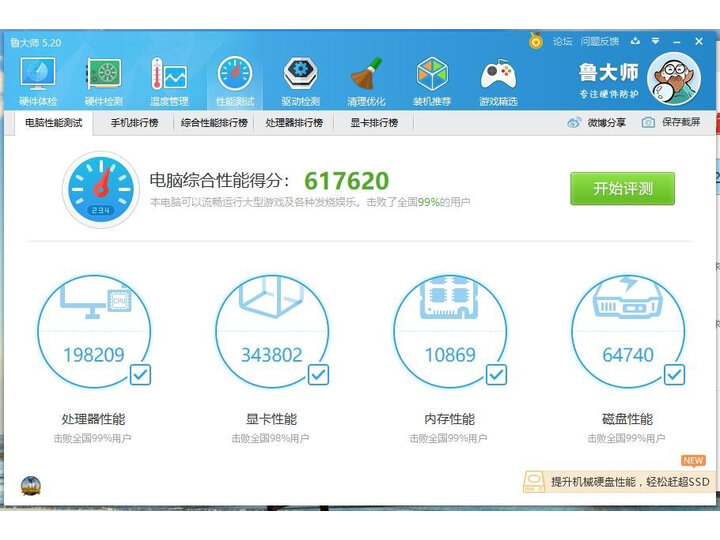Image resolution: width=720 pixels, height=540 pixels.
Task: Open the 问题反馈 feedback link
Action: (599, 41)
